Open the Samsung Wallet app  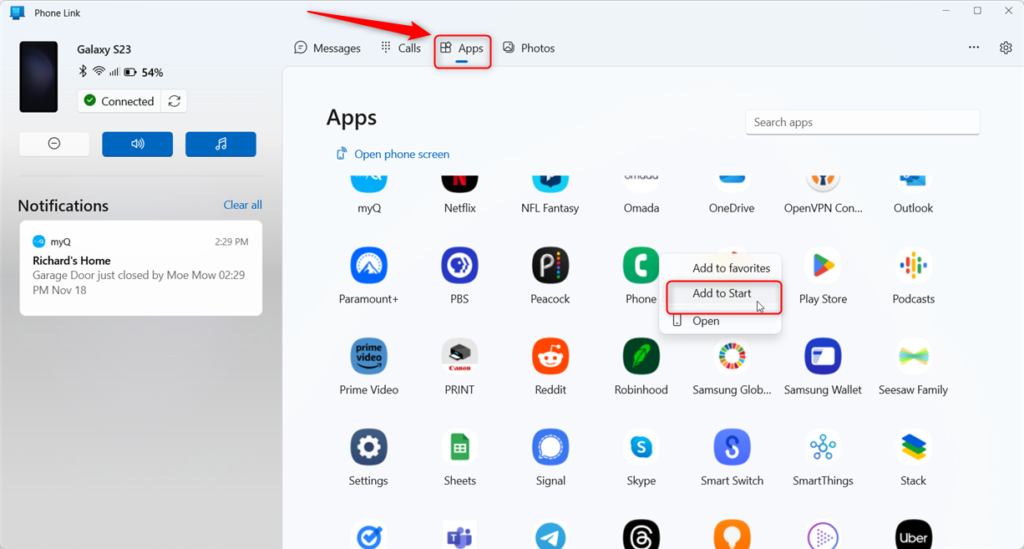pos(823,356)
